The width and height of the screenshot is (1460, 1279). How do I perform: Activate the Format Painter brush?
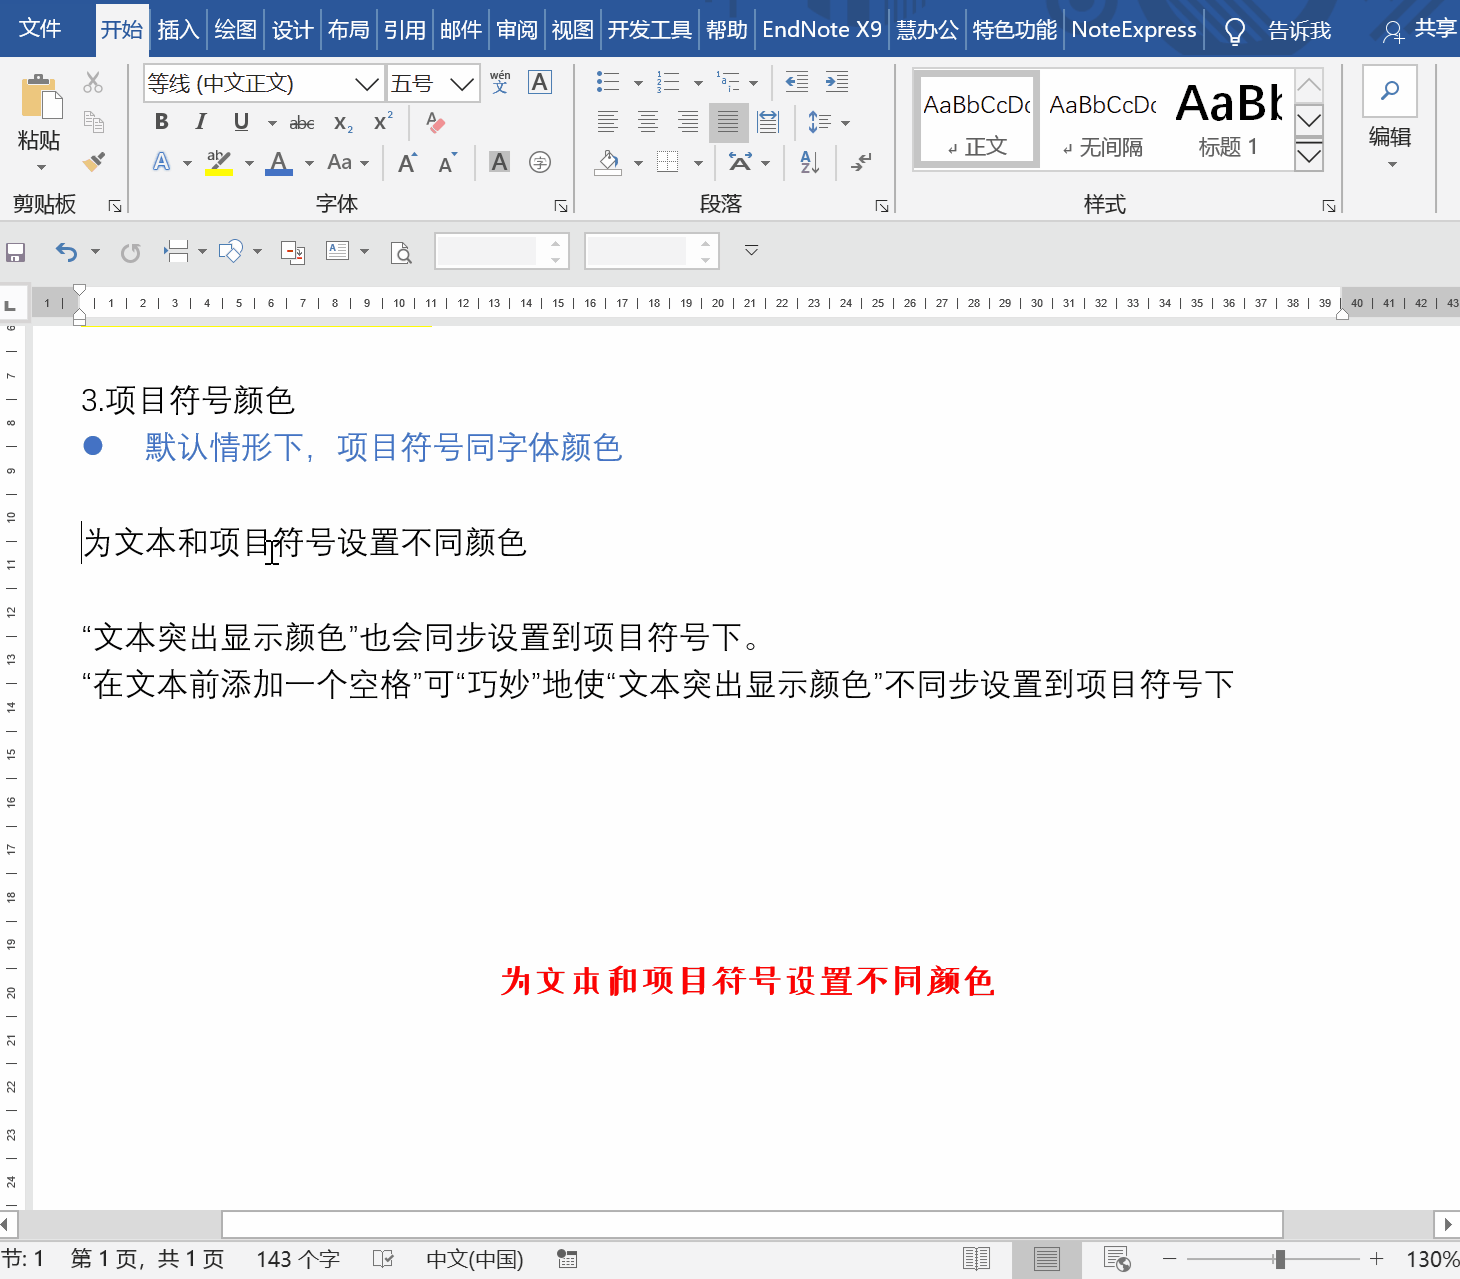[x=93, y=162]
